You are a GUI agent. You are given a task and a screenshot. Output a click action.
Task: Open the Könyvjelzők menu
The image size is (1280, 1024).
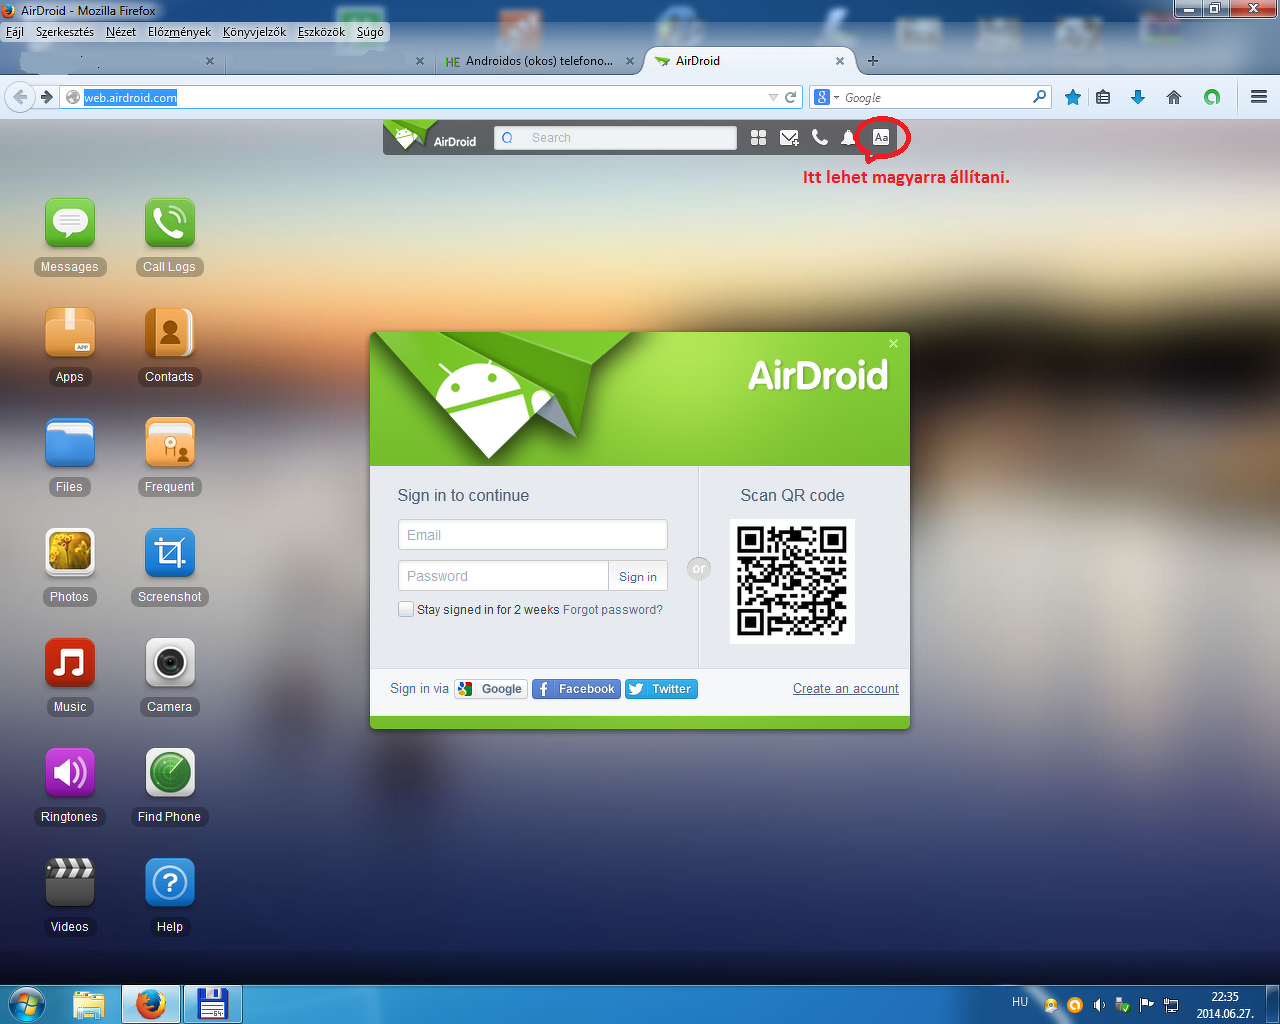point(254,32)
